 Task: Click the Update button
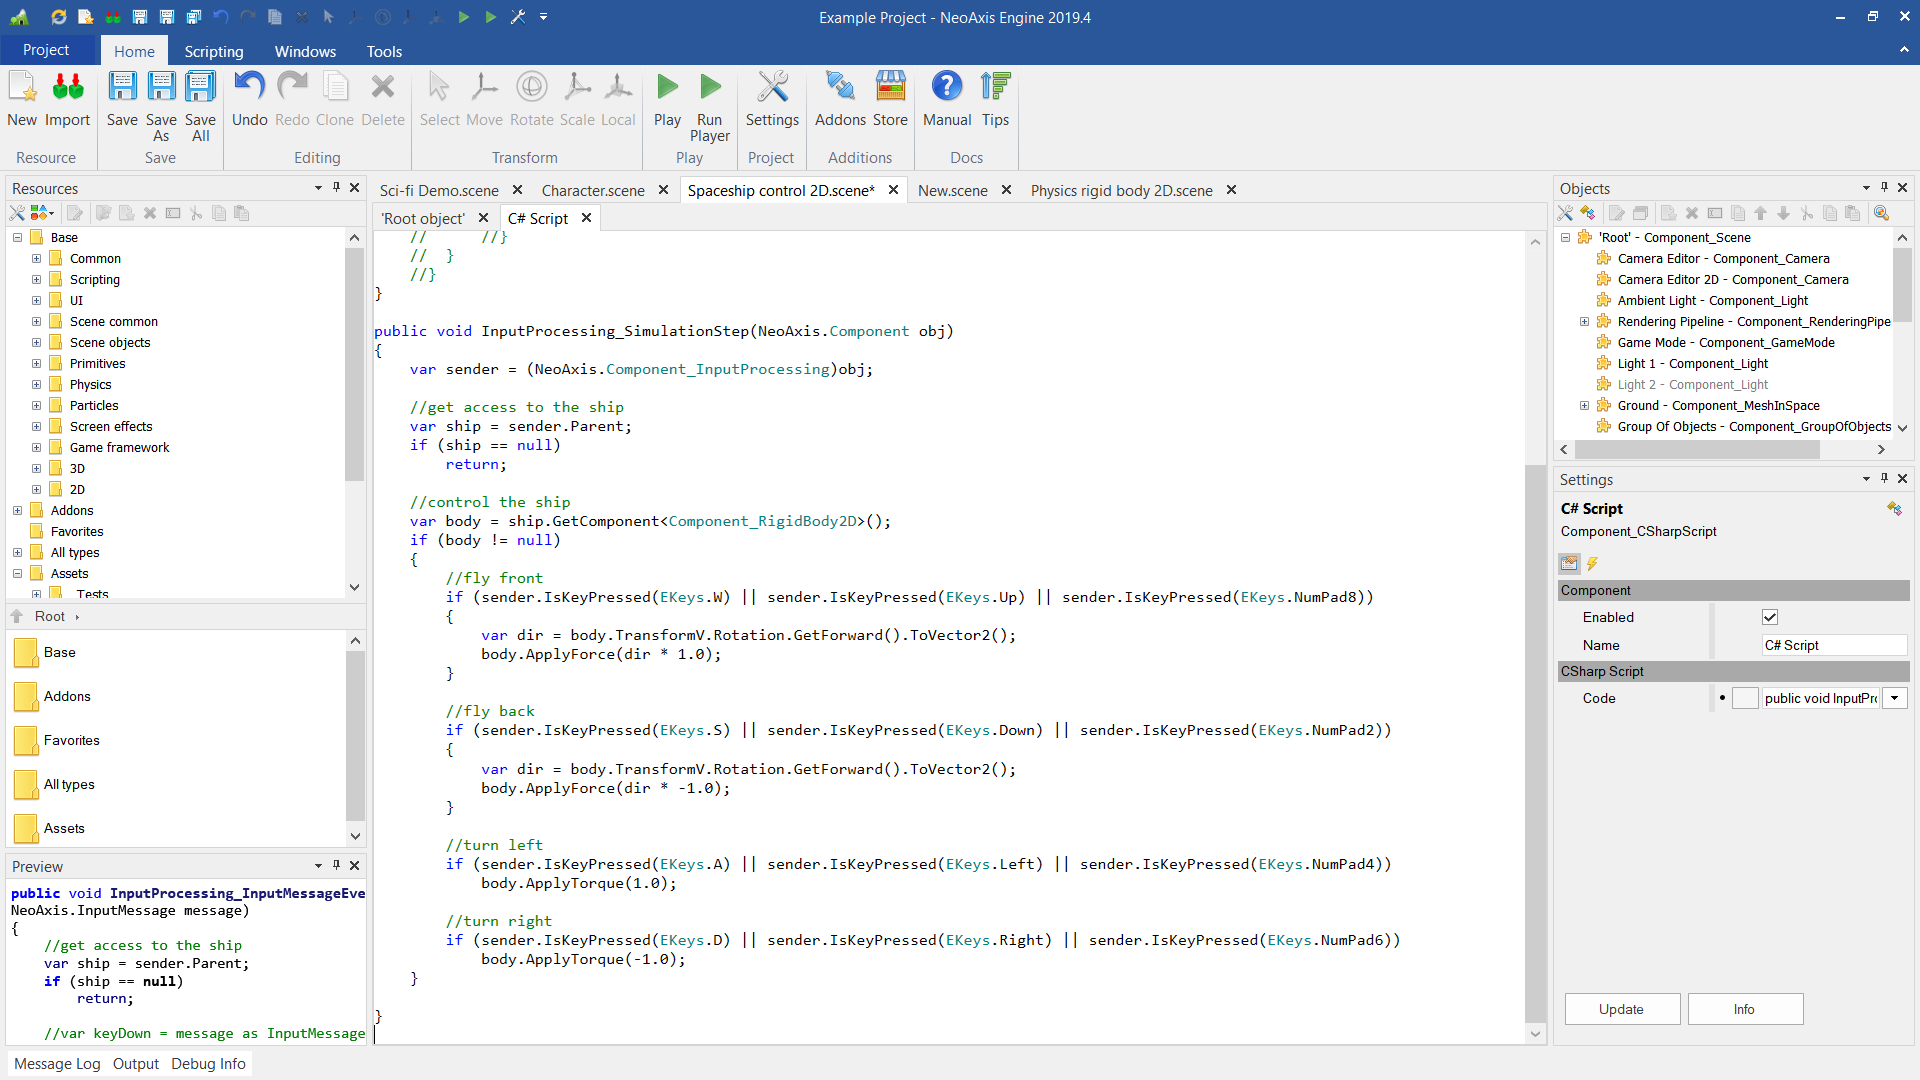[x=1621, y=1009]
